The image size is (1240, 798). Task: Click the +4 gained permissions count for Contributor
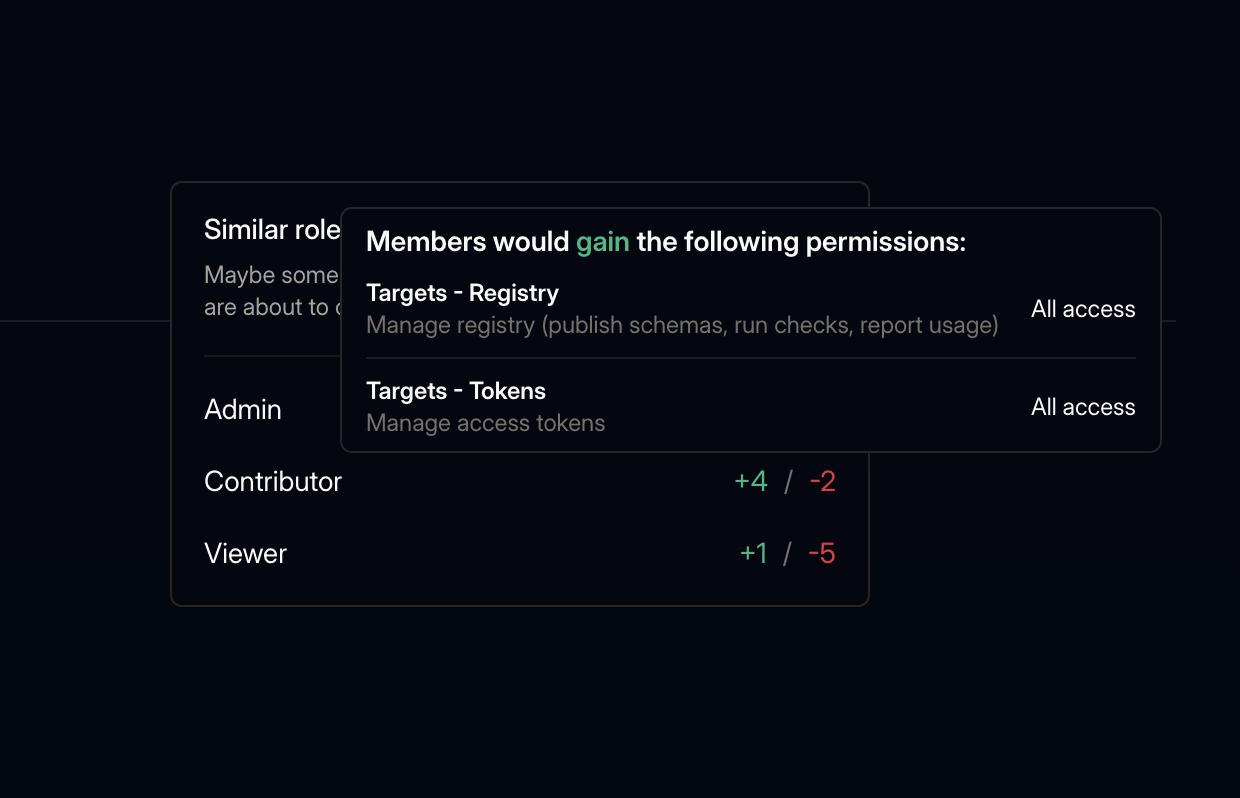pos(751,481)
